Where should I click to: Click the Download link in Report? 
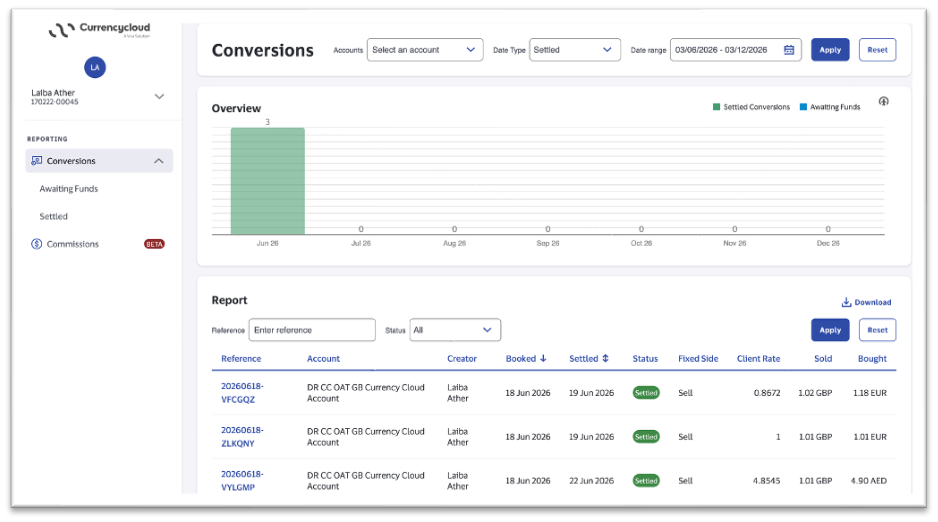pos(866,302)
